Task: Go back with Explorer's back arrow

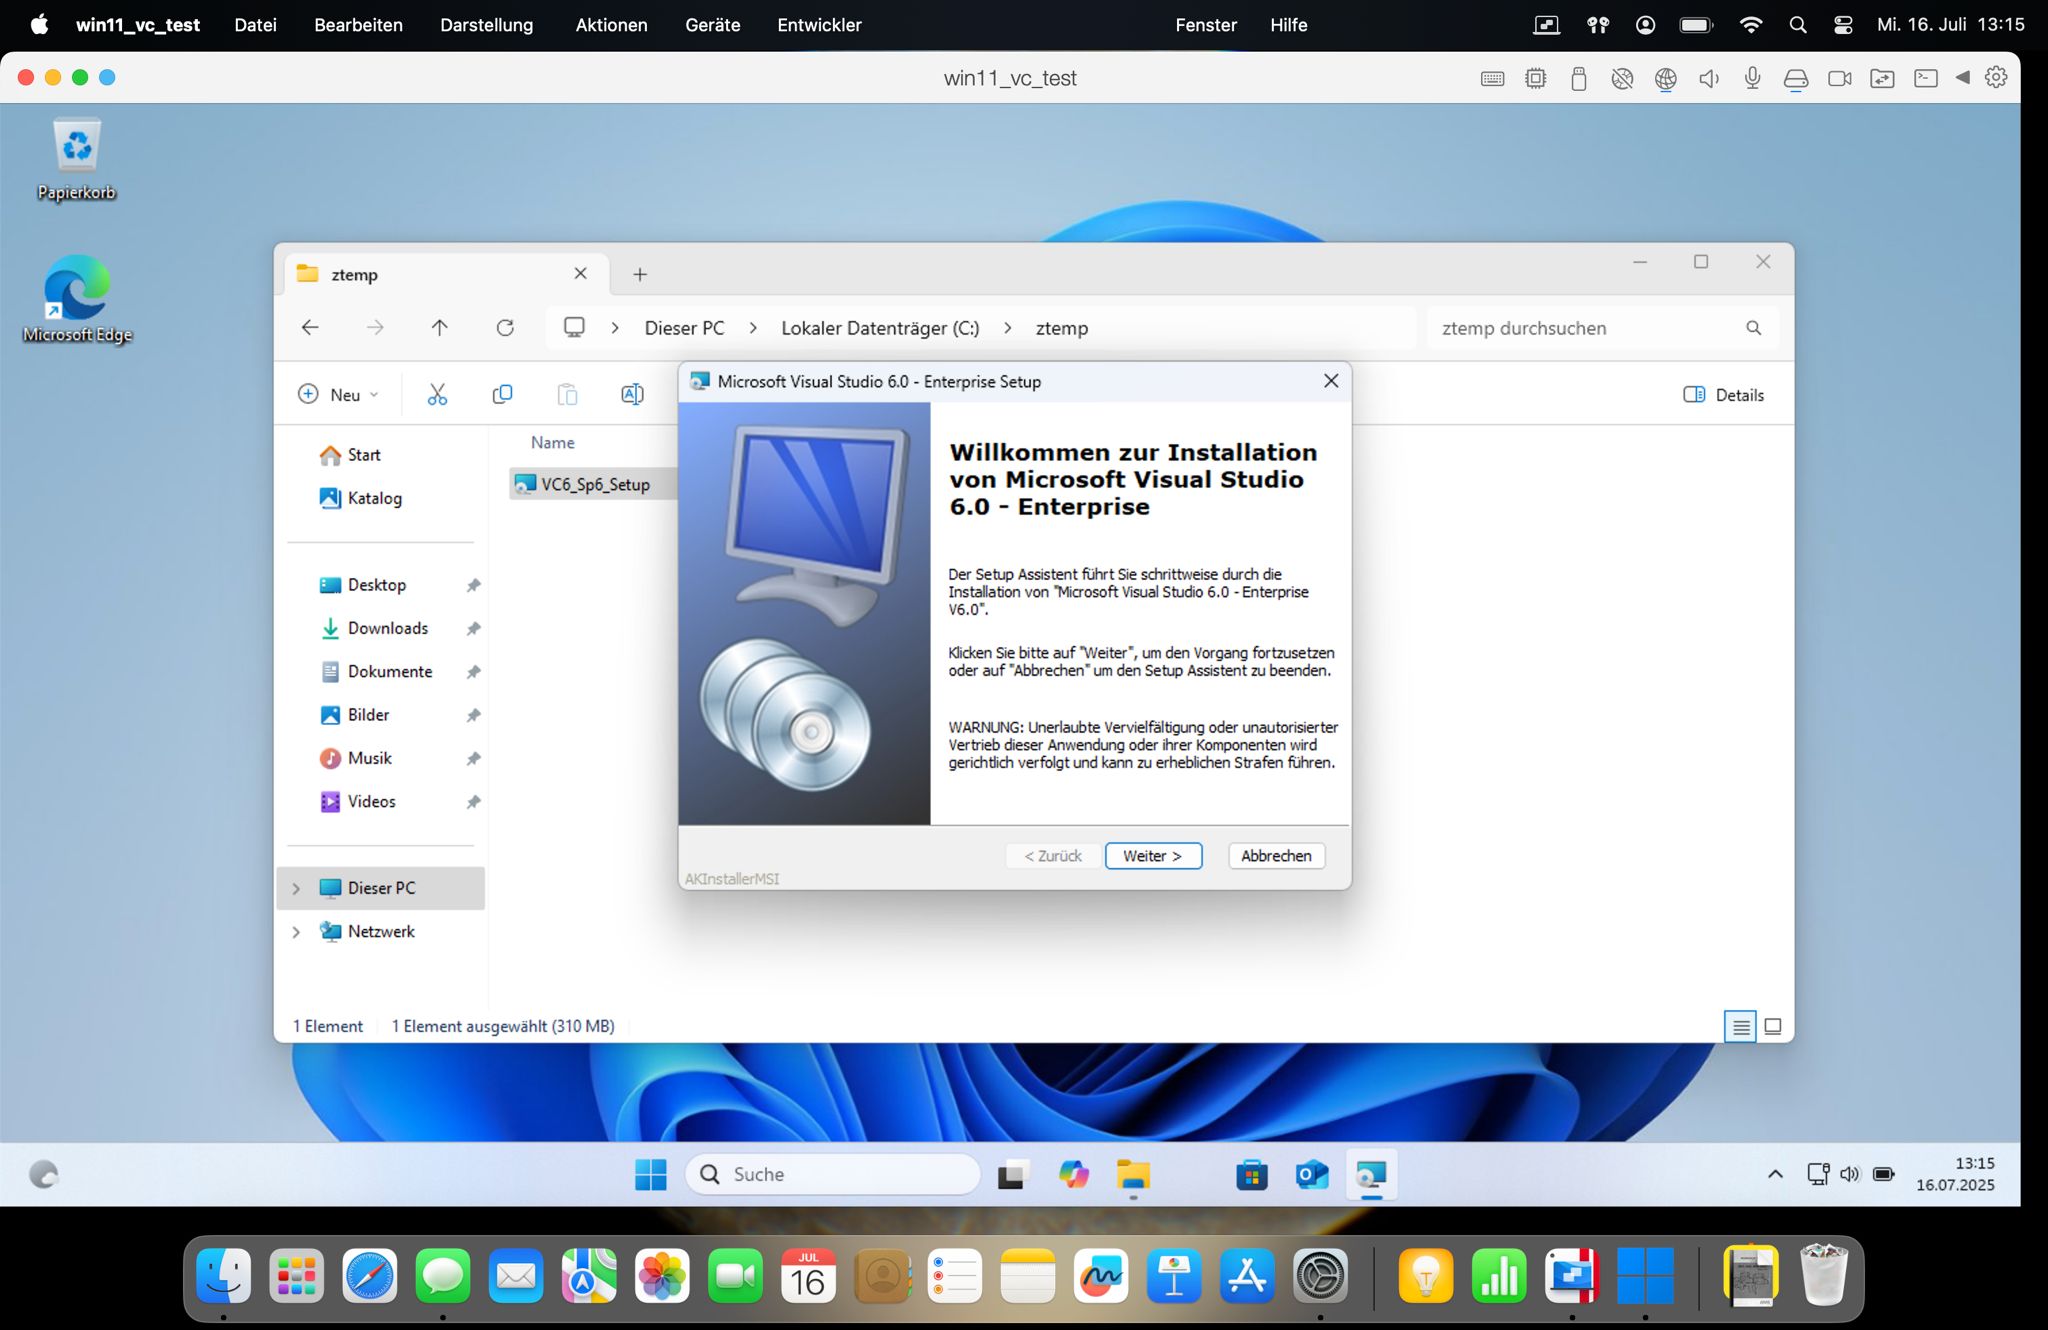Action: point(310,327)
